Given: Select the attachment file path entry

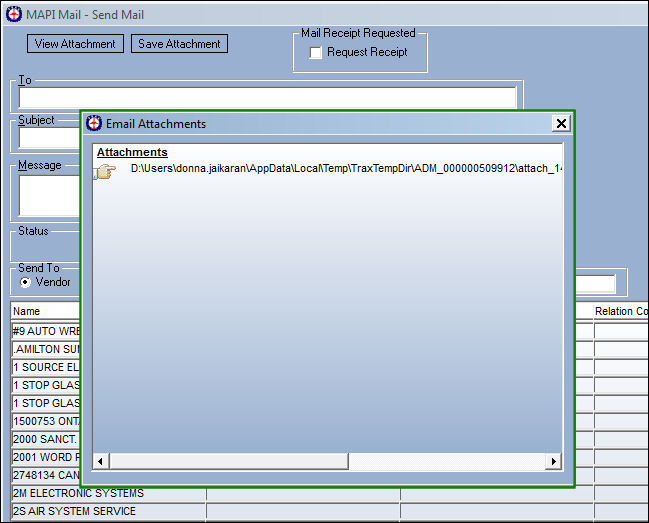Looking at the screenshot, I should 346,168.
